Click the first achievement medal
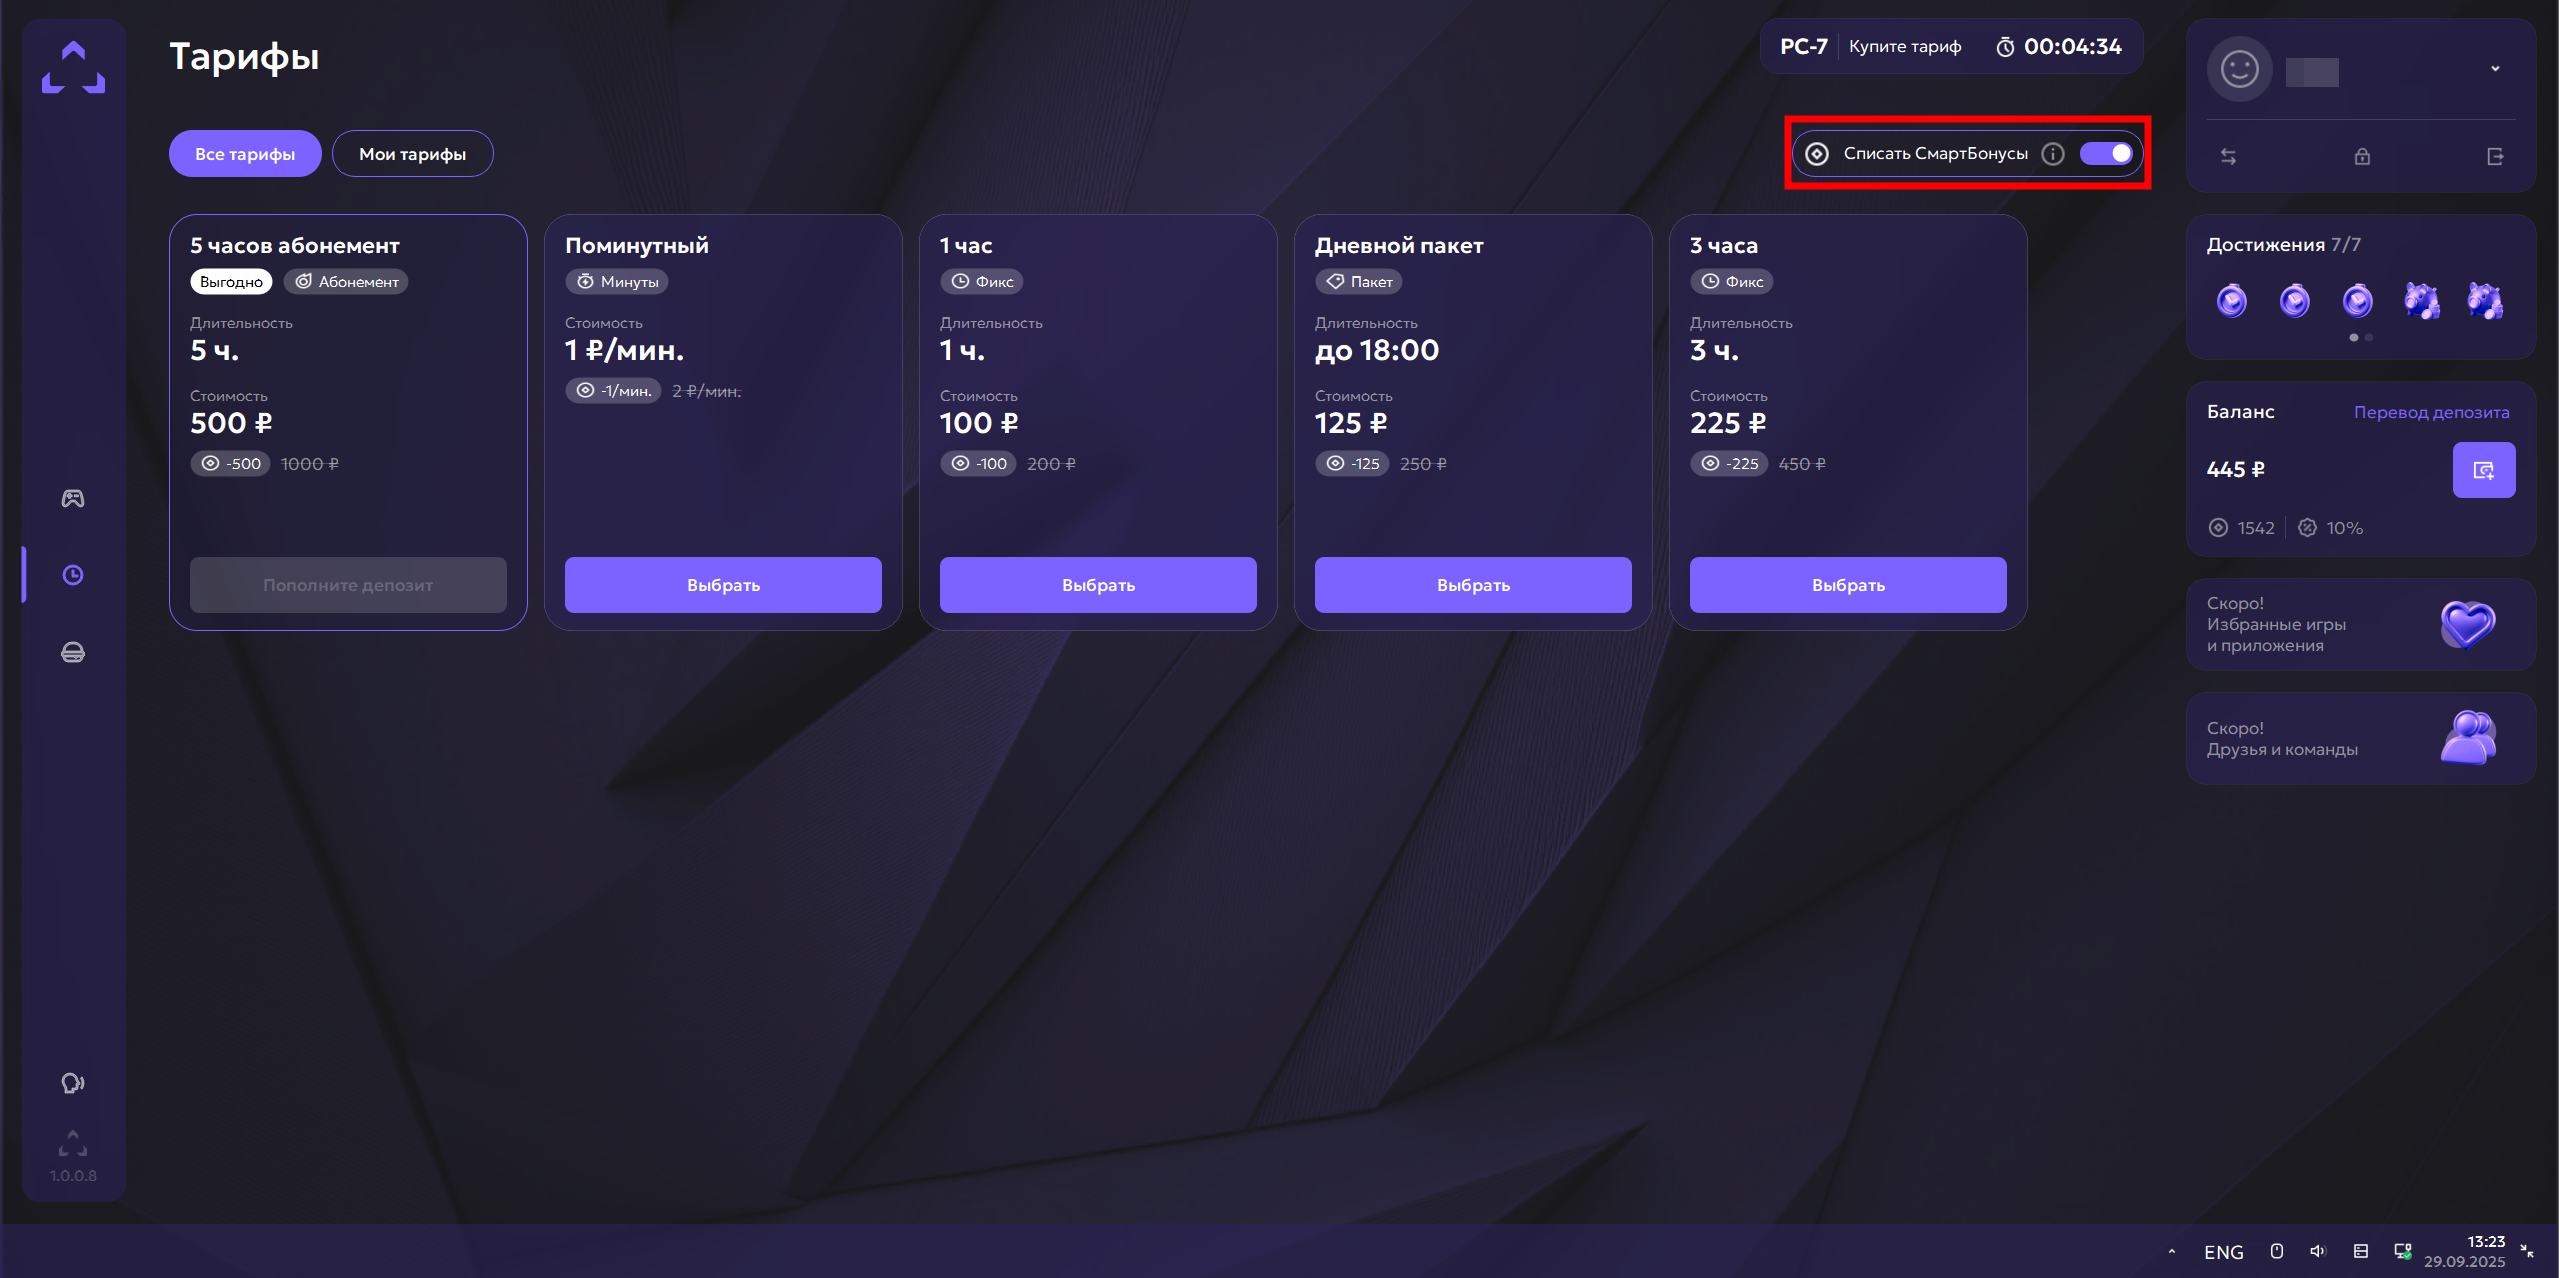2559x1278 pixels. pyautogui.click(x=2232, y=300)
